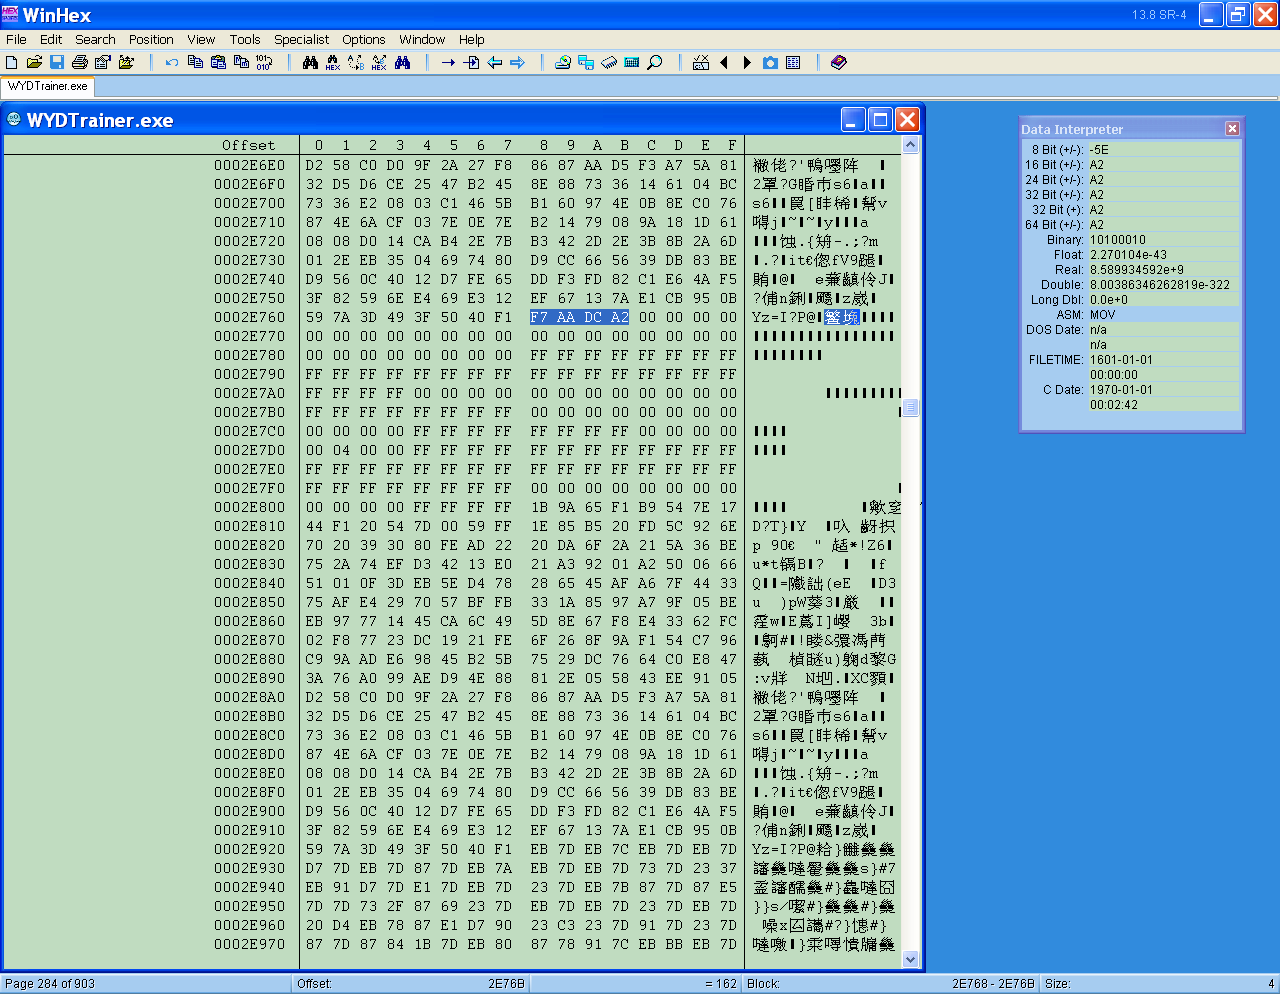Screen dimensions: 1280x994
Task: Open the file Properties icon in the toolbar
Action: click(103, 62)
